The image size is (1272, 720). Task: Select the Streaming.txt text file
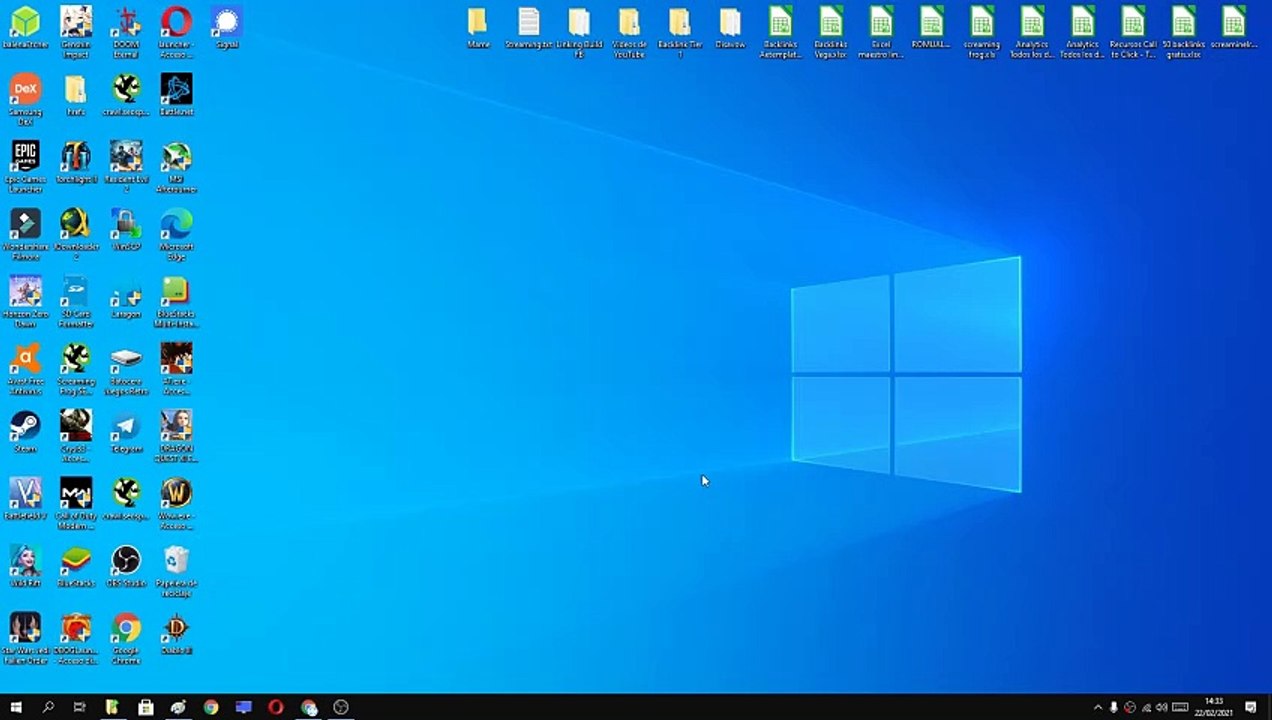(529, 27)
